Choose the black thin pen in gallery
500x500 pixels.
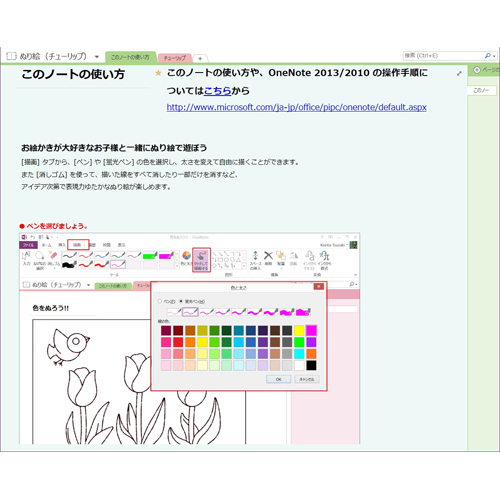70,256
